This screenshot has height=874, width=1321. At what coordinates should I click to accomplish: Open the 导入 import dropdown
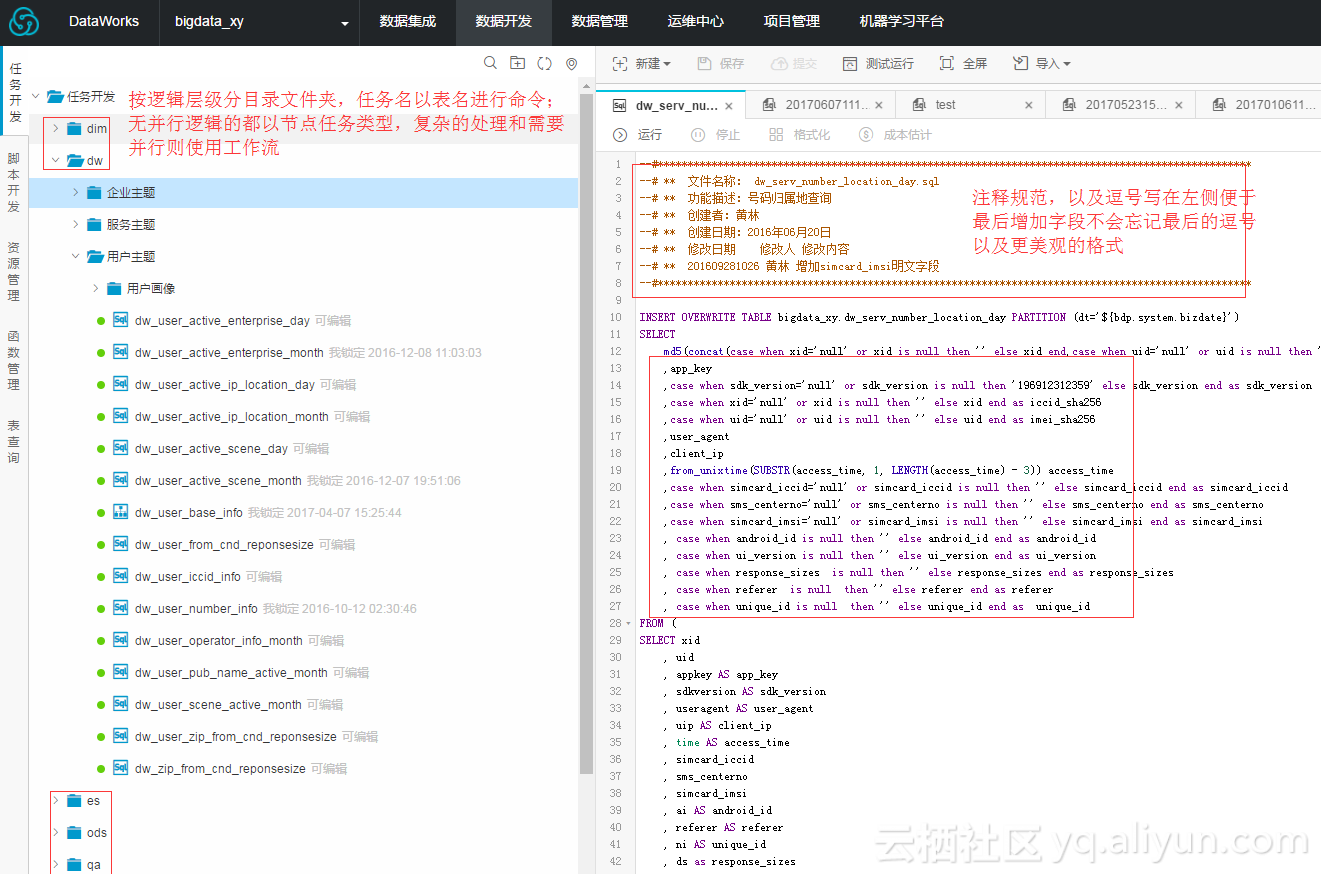point(1042,63)
